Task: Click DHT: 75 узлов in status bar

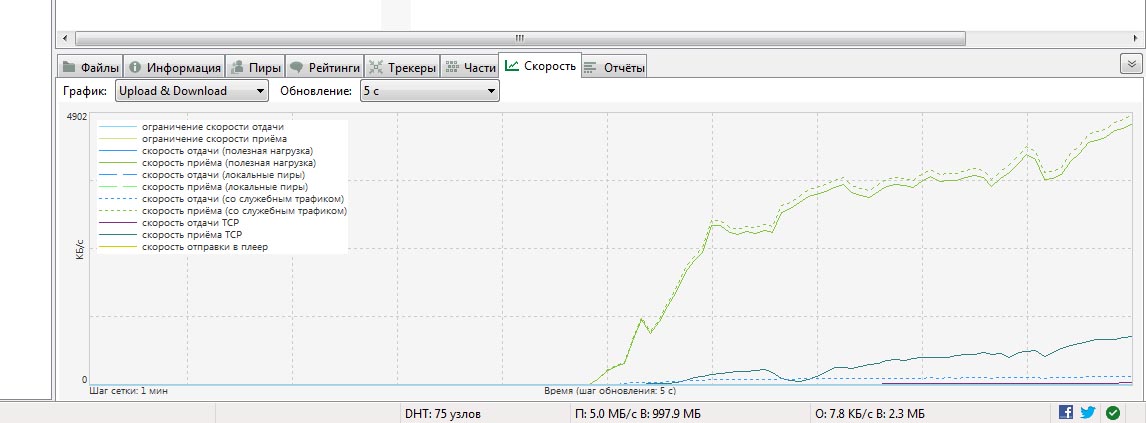Action: point(443,414)
